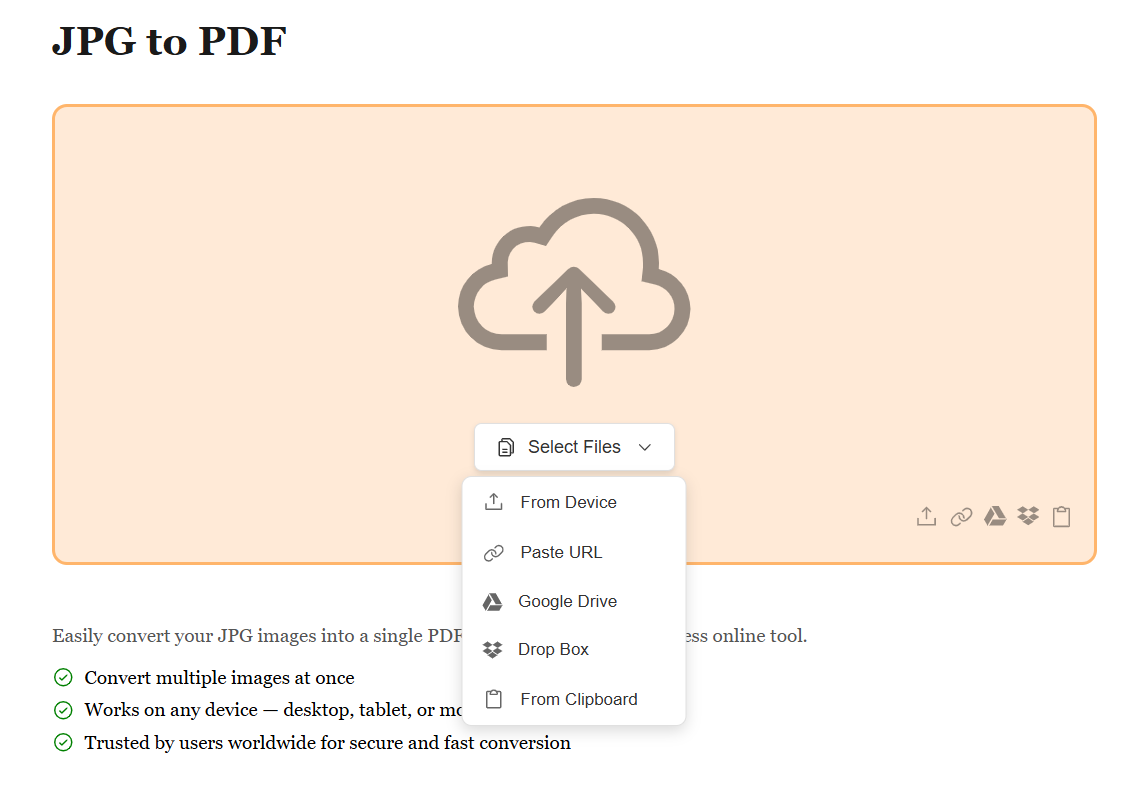Choose 'Drop Box' in the dropdown menu

[x=553, y=649]
